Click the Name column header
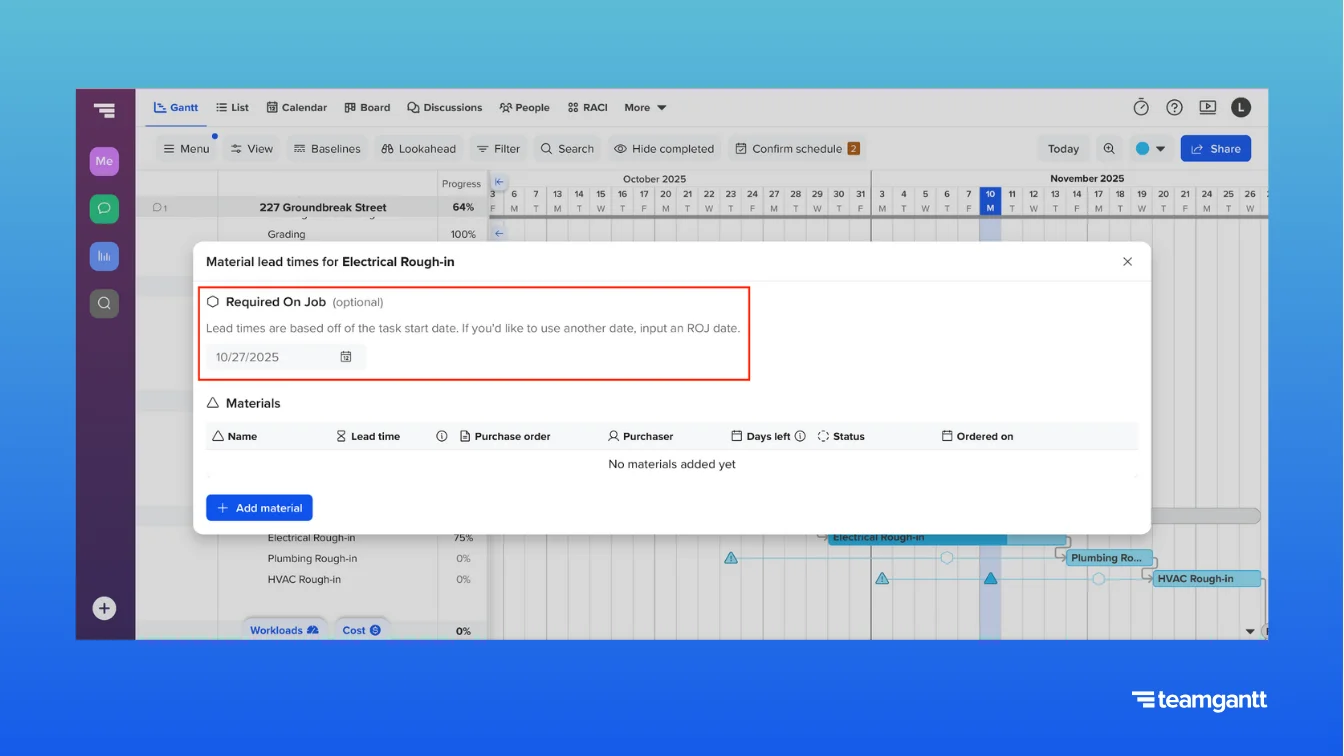The width and height of the screenshot is (1344, 756). 234,436
